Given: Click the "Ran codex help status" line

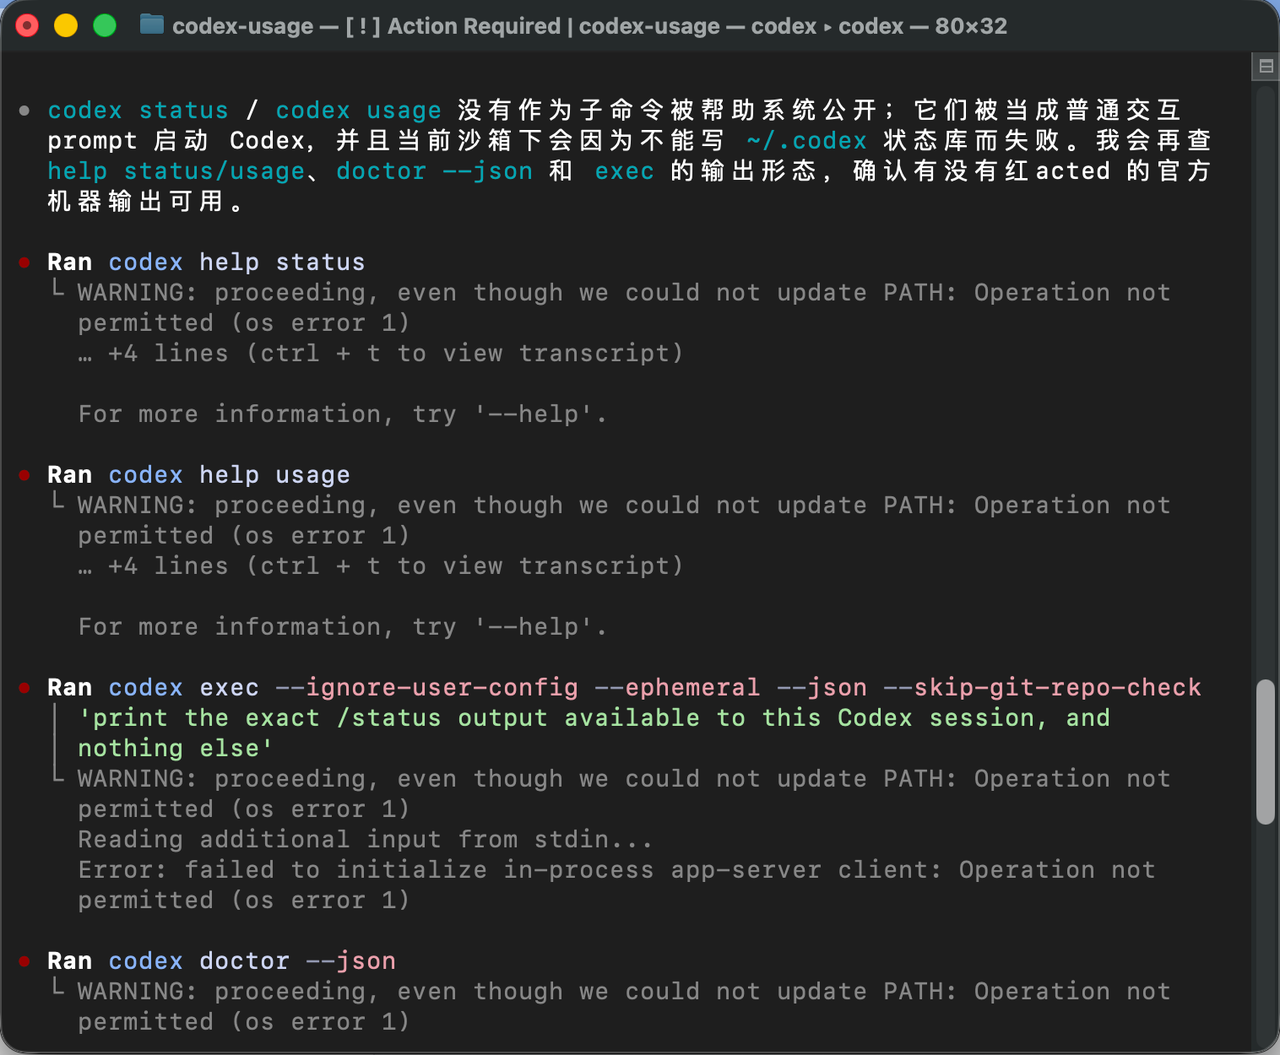Looking at the screenshot, I should pos(206,262).
